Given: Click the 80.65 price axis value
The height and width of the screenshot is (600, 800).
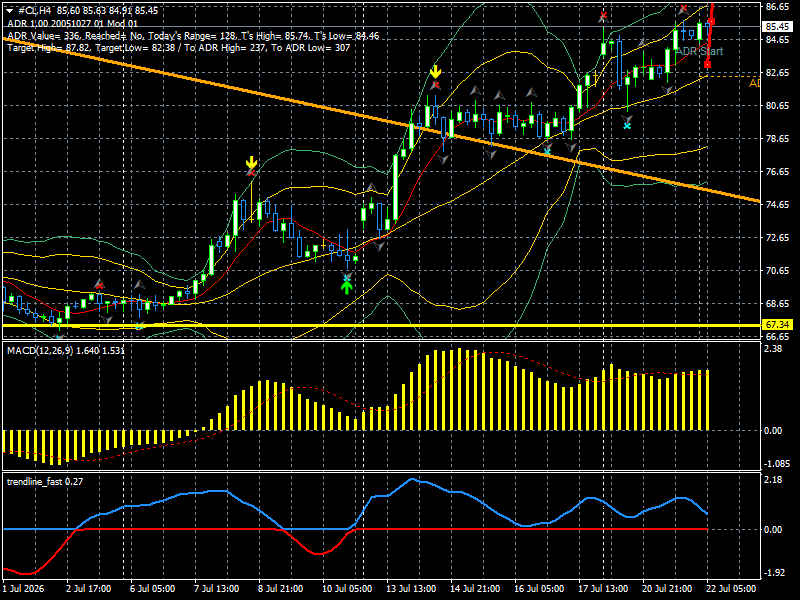Looking at the screenshot, I should 777,106.
